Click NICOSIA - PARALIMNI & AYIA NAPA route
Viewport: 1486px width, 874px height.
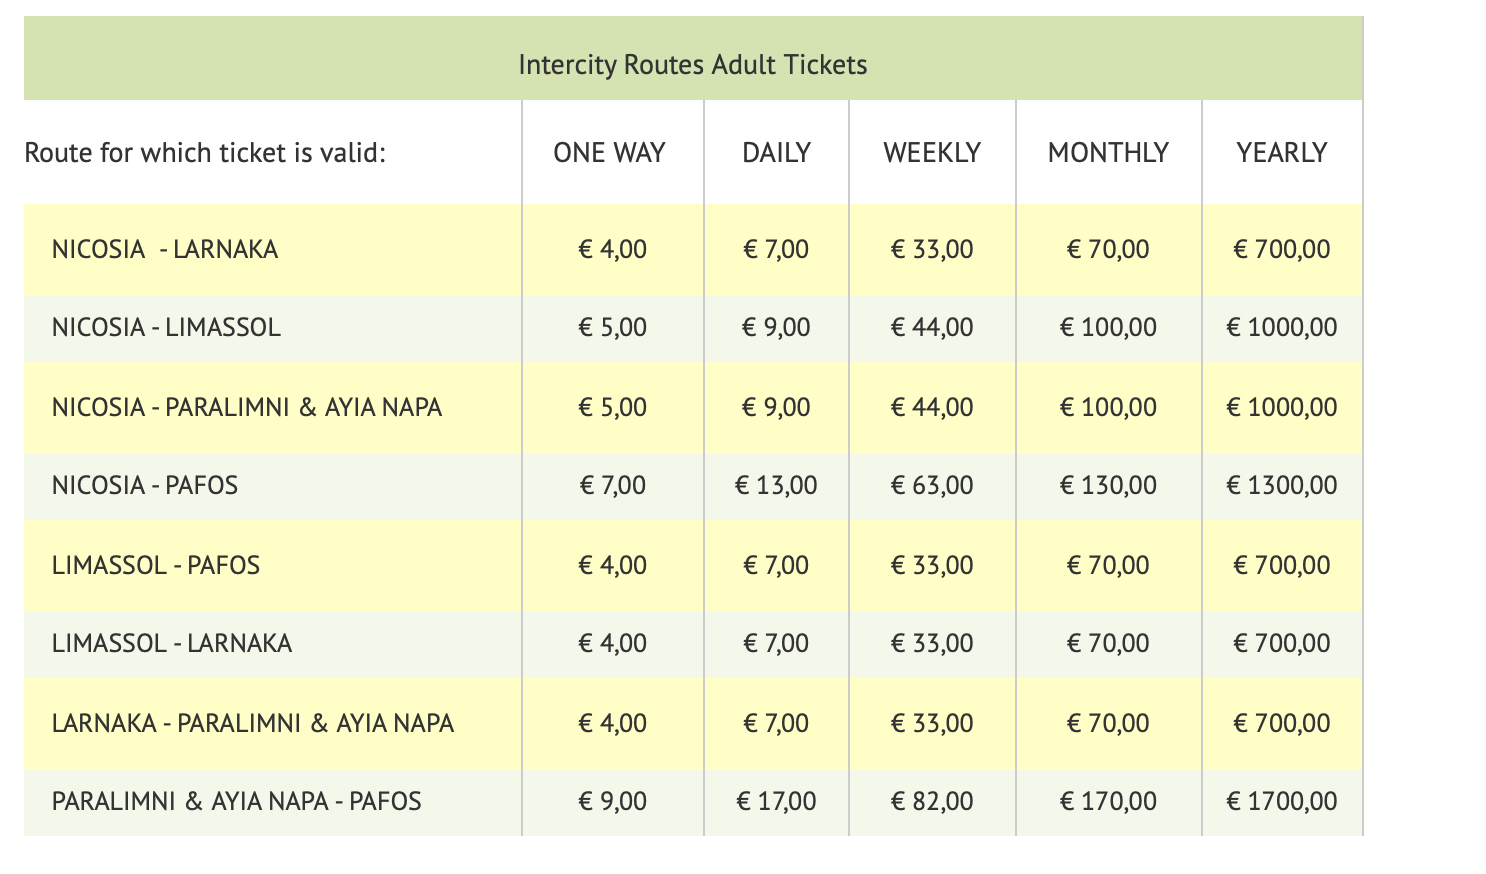click(x=247, y=407)
